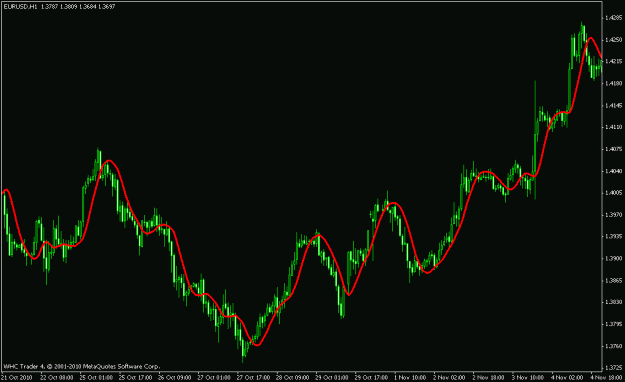Select the 27 Oct 01:00 time label
This screenshot has width=625, height=382.
coord(214,377)
